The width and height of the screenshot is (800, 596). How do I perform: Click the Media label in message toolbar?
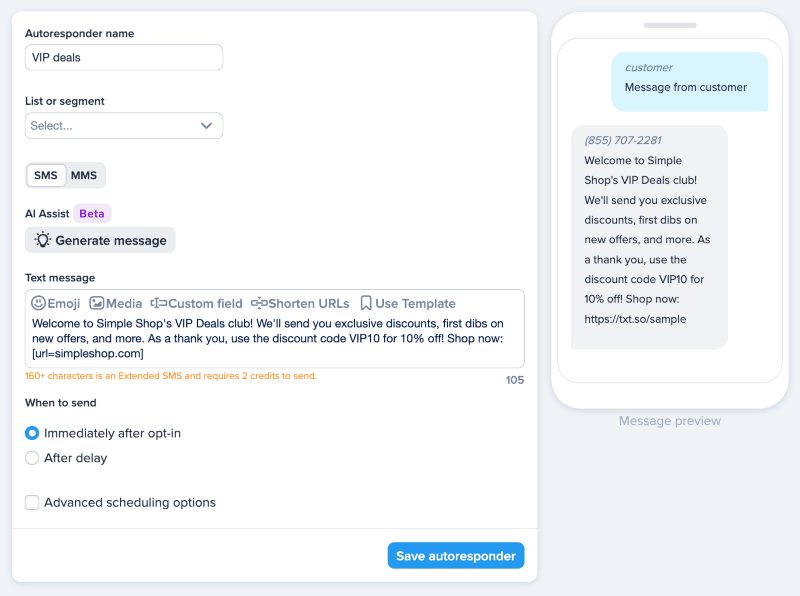[x=124, y=303]
